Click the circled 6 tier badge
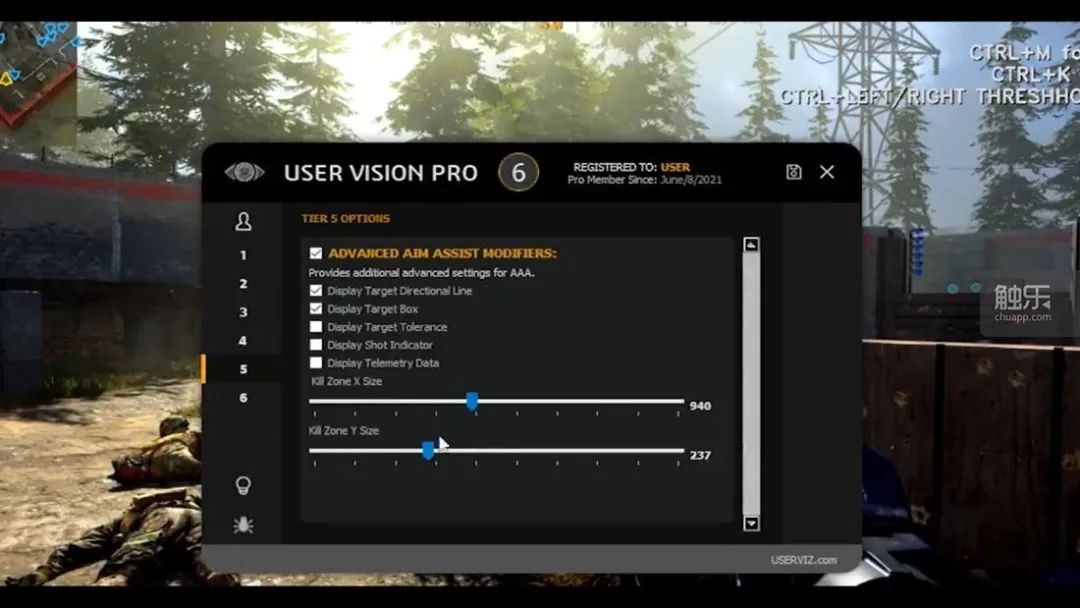 pos(519,172)
